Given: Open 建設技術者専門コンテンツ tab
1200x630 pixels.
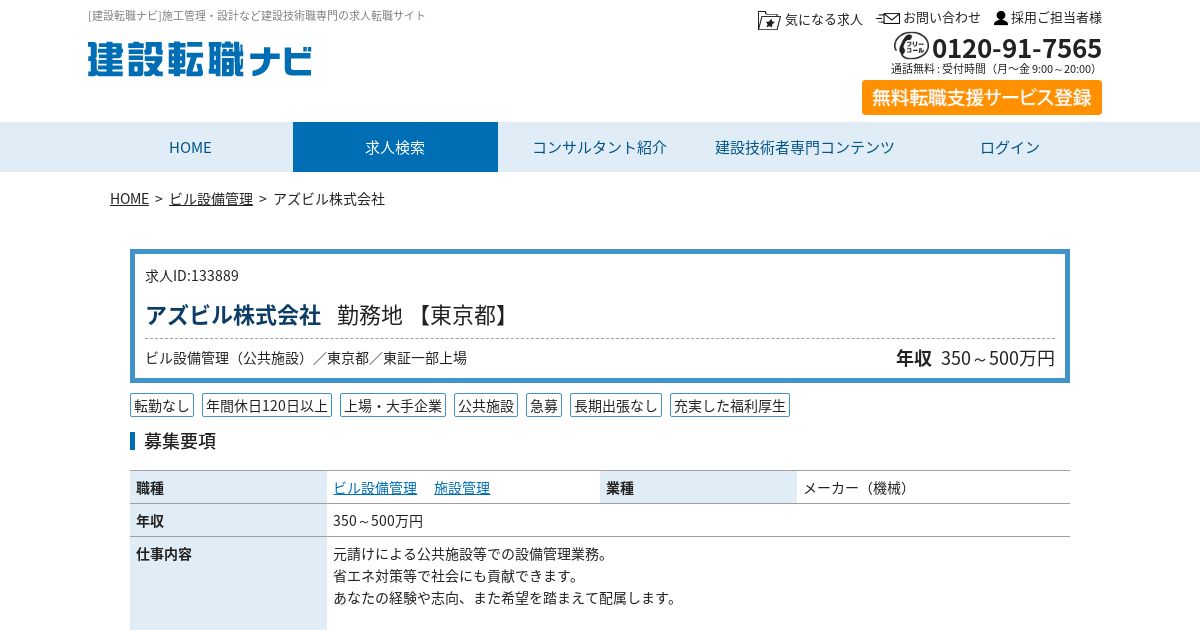Looking at the screenshot, I should coord(805,147).
